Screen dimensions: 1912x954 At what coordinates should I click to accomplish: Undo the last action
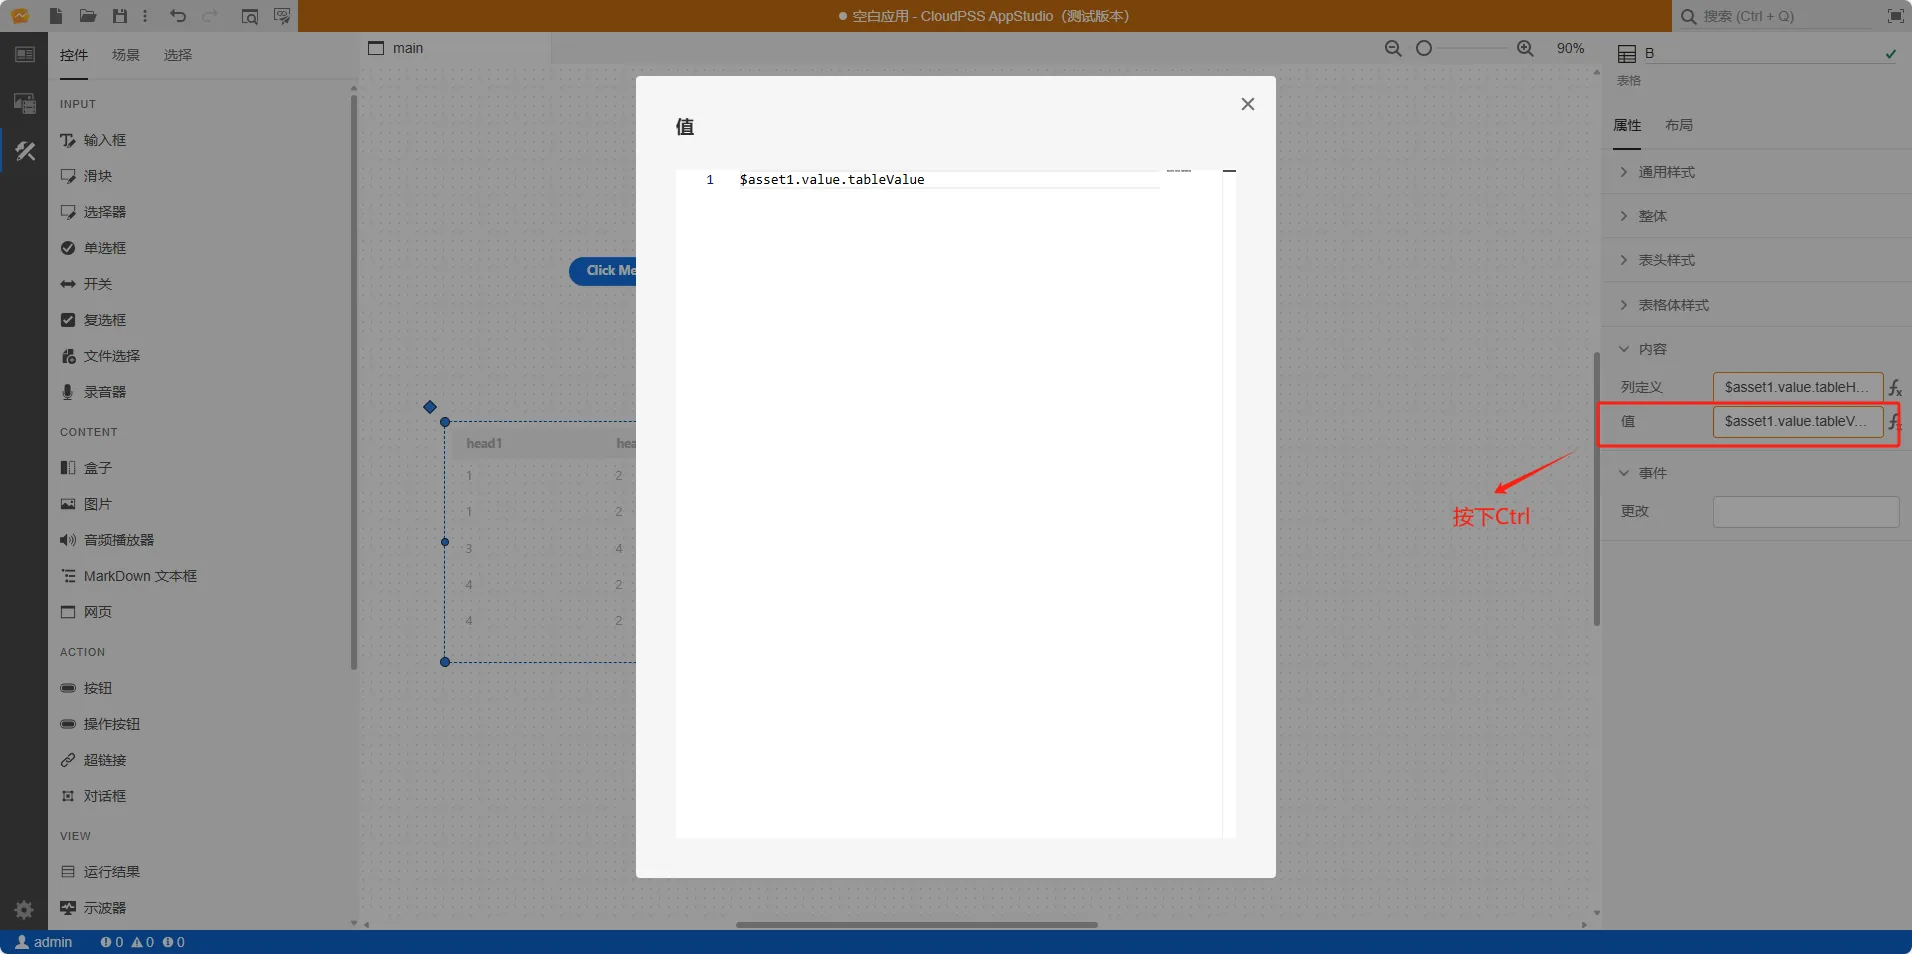[x=178, y=16]
